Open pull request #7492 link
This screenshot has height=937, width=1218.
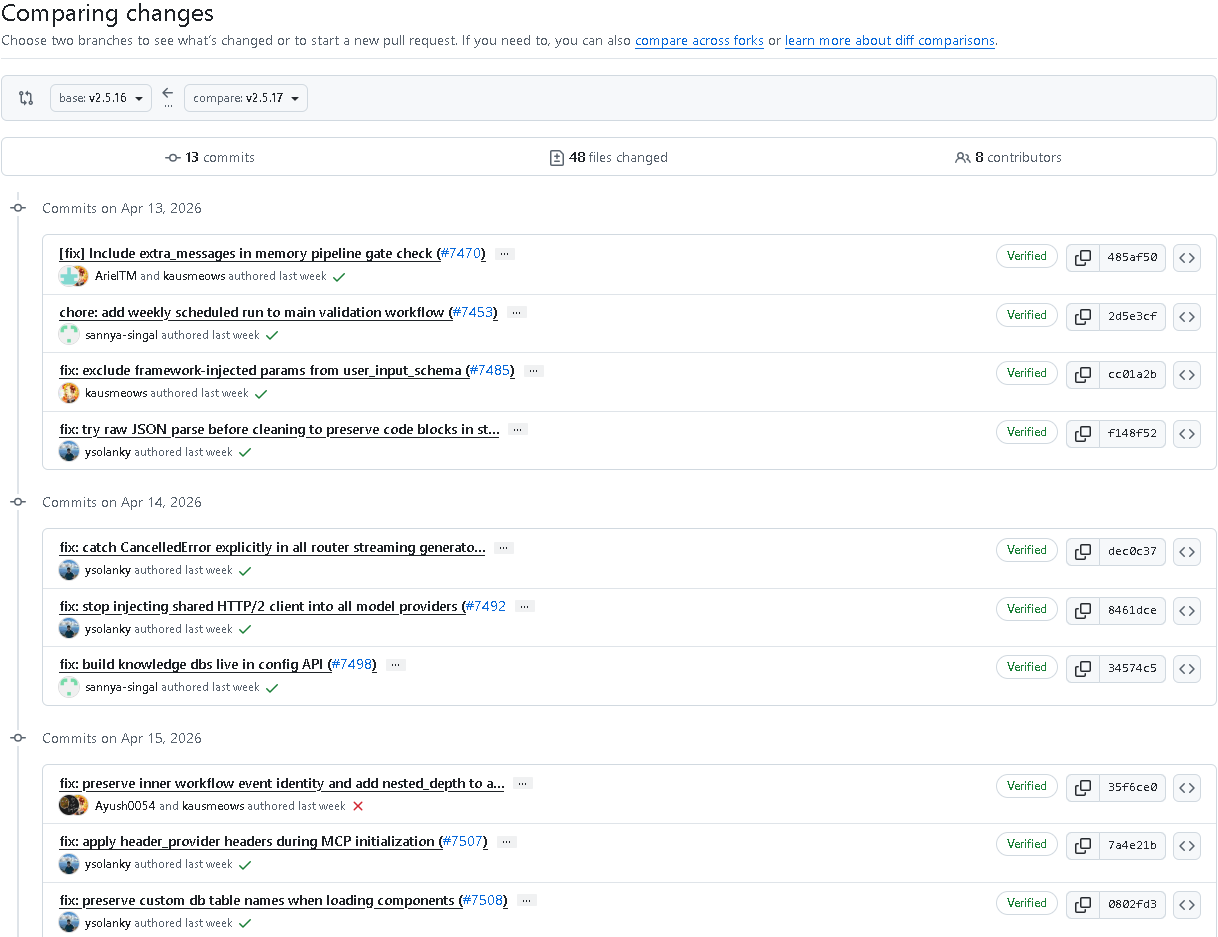[x=486, y=606]
